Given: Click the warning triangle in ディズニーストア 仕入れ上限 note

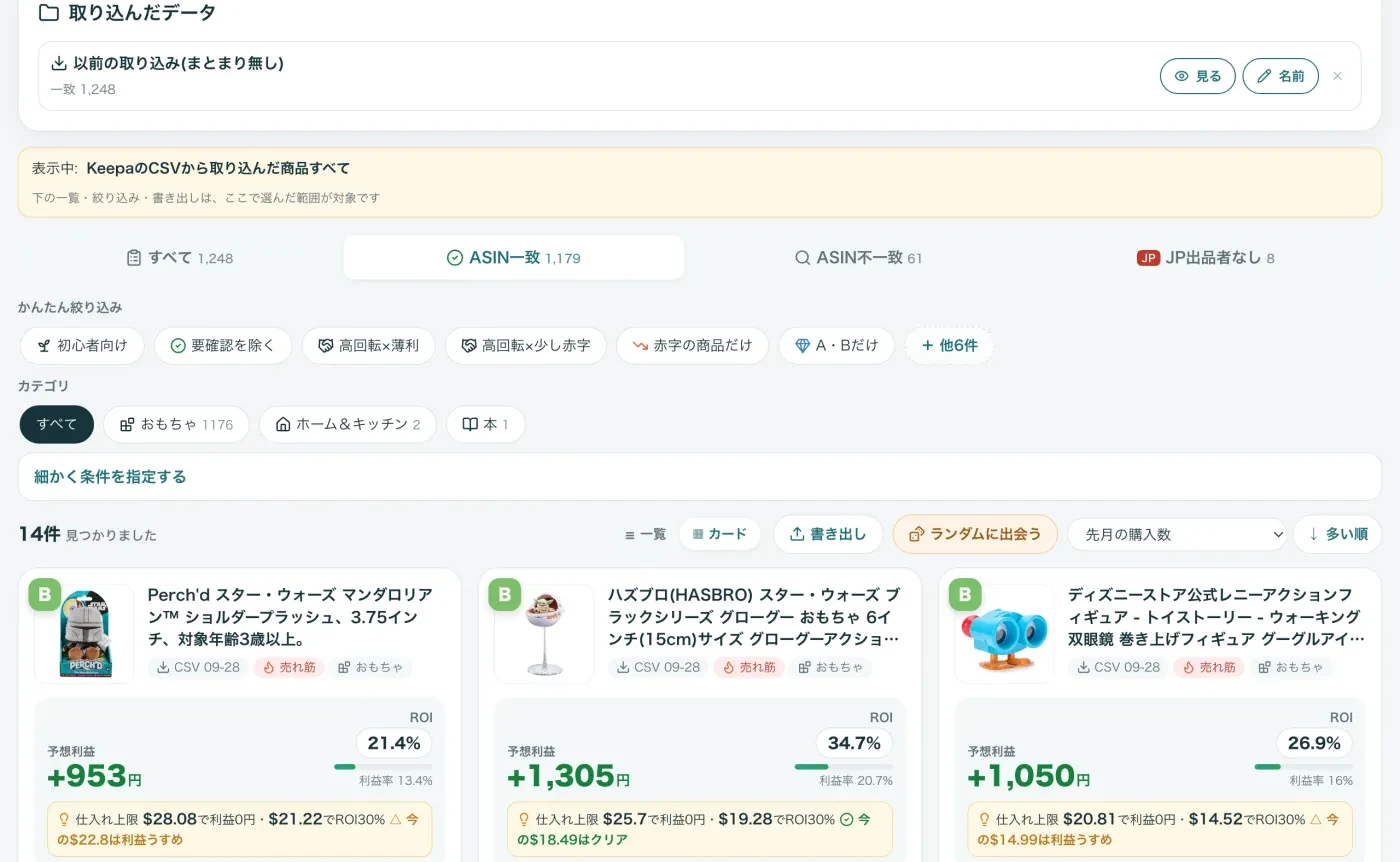Looking at the screenshot, I should click(x=1315, y=819).
